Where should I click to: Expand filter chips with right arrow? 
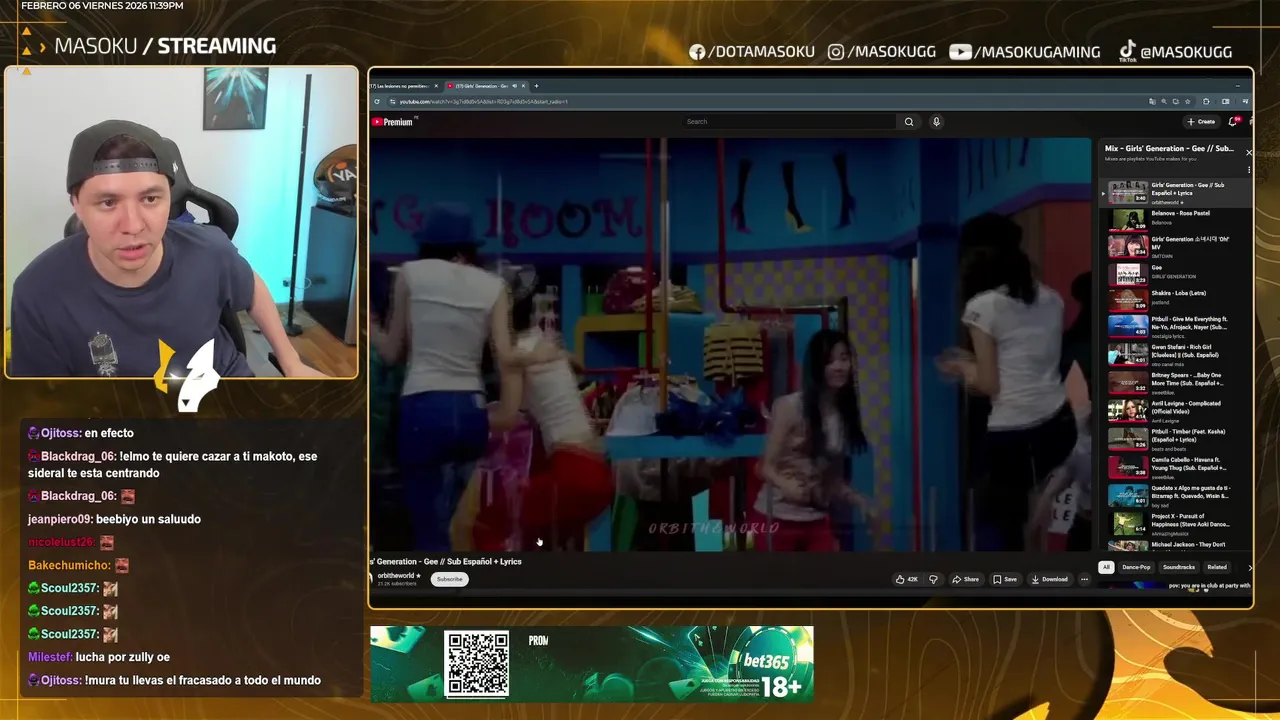coord(1249,567)
